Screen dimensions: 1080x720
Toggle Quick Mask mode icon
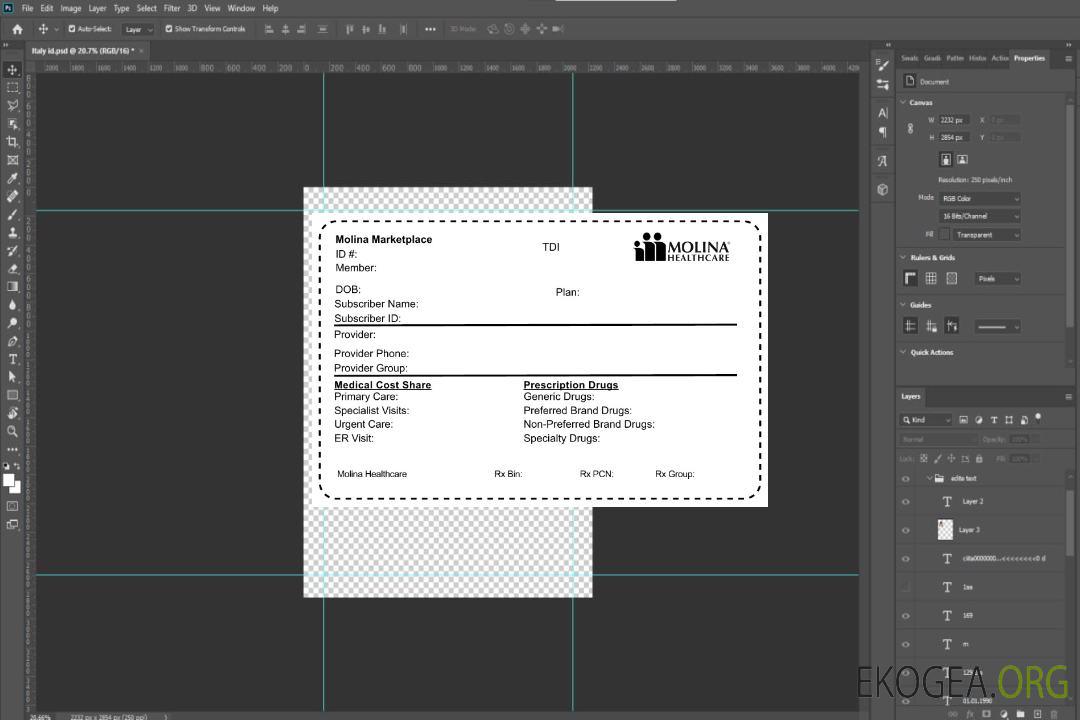pyautogui.click(x=12, y=506)
